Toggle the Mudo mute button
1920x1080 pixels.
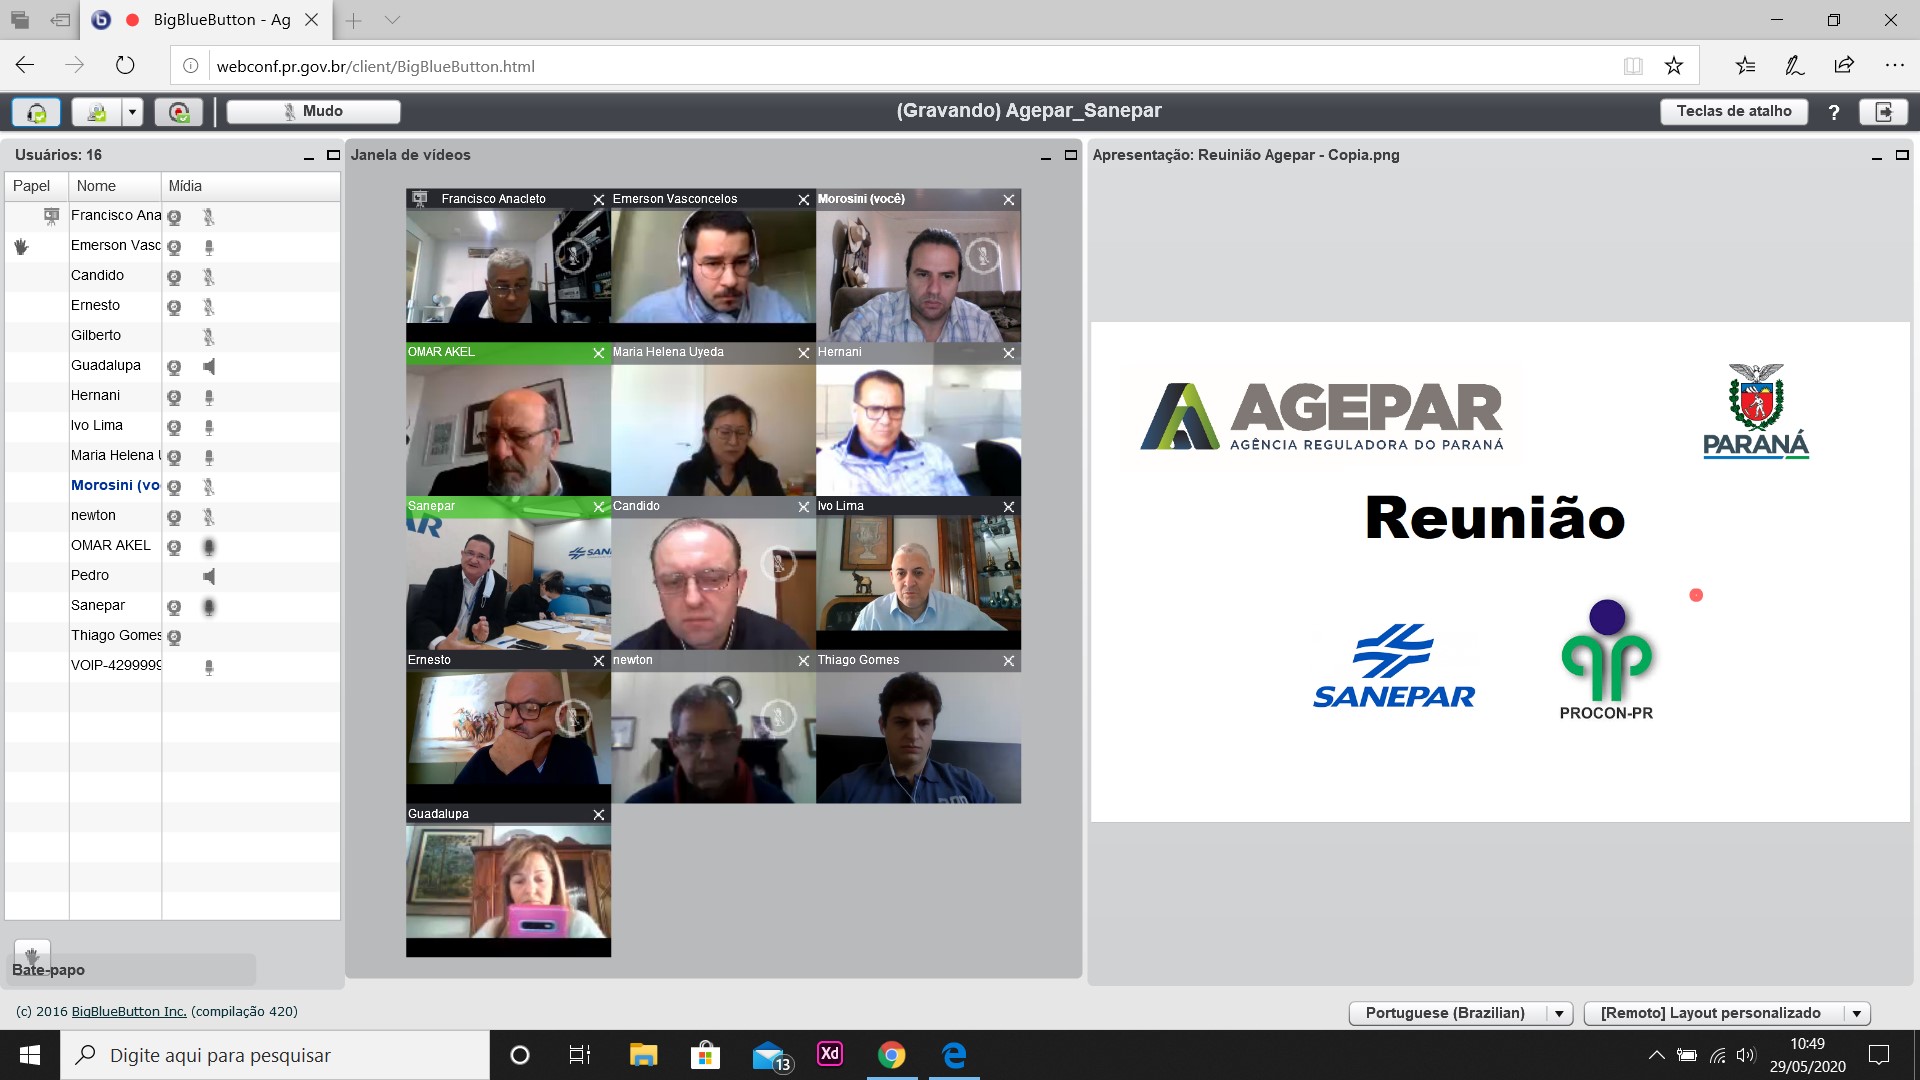click(x=313, y=112)
